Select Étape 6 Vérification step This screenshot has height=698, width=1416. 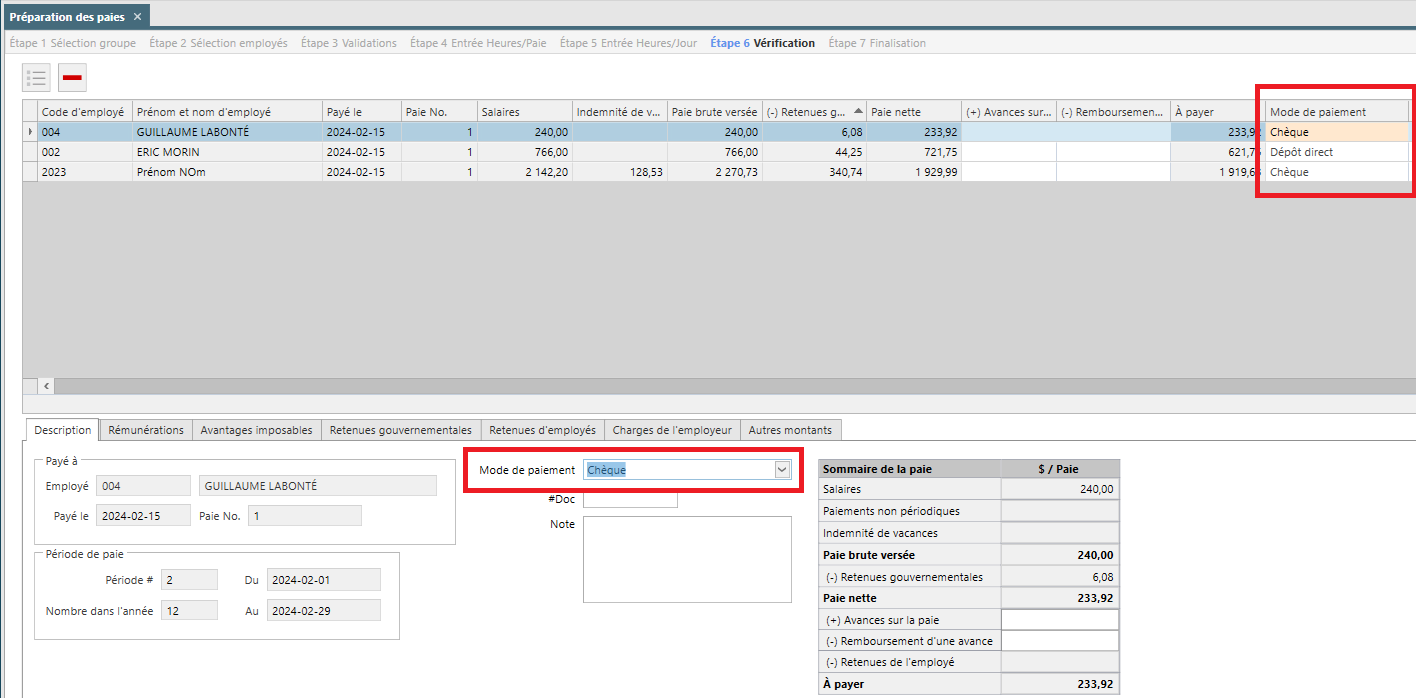762,43
